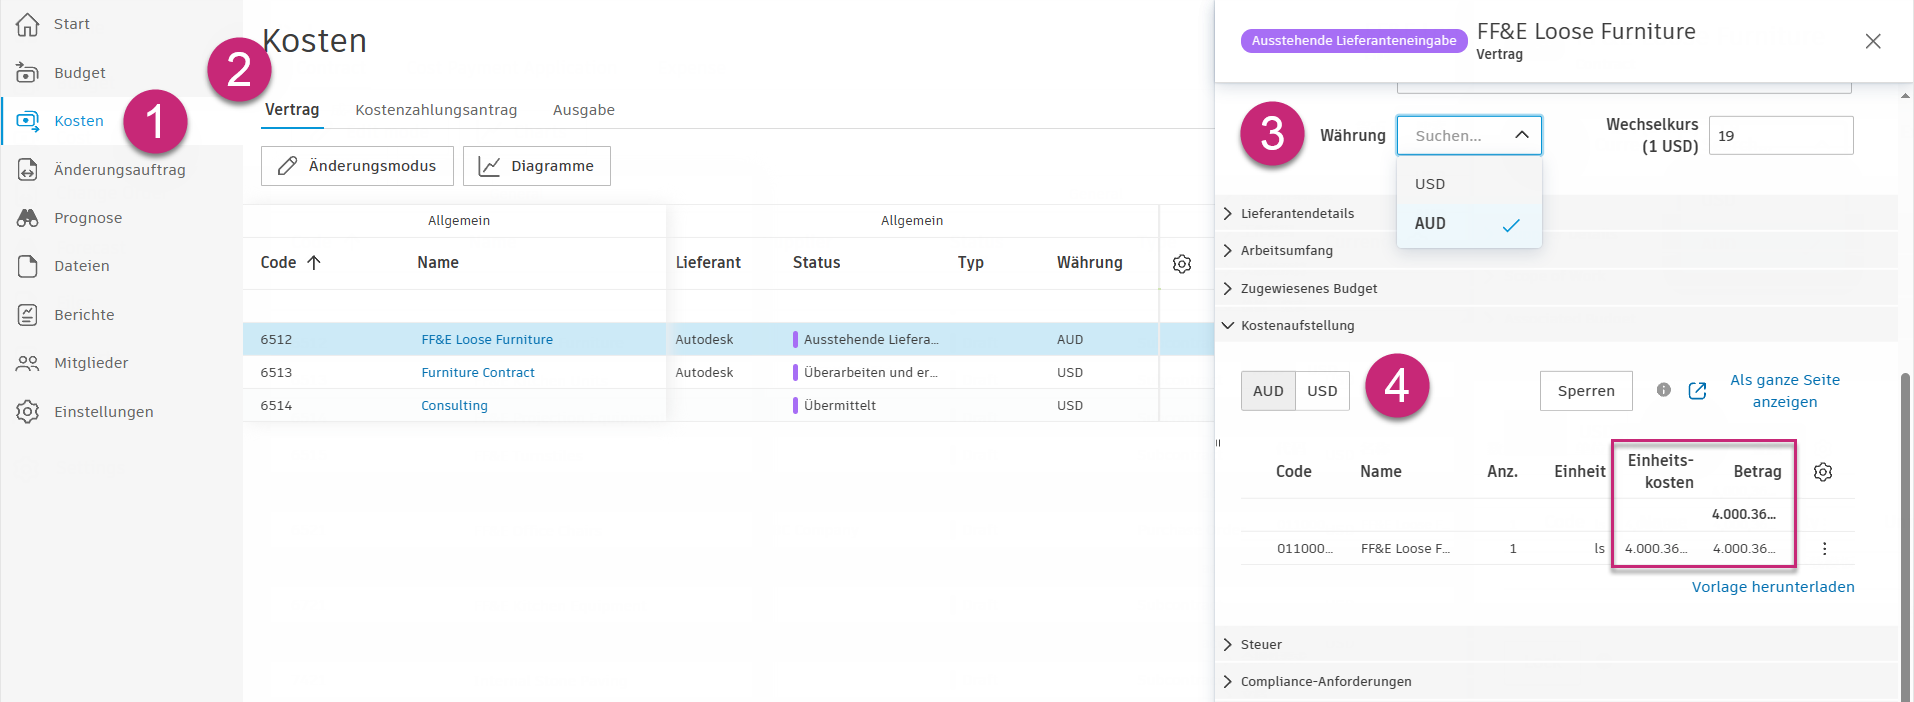
Task: Open the Prognose binoculars icon
Action: (28, 218)
